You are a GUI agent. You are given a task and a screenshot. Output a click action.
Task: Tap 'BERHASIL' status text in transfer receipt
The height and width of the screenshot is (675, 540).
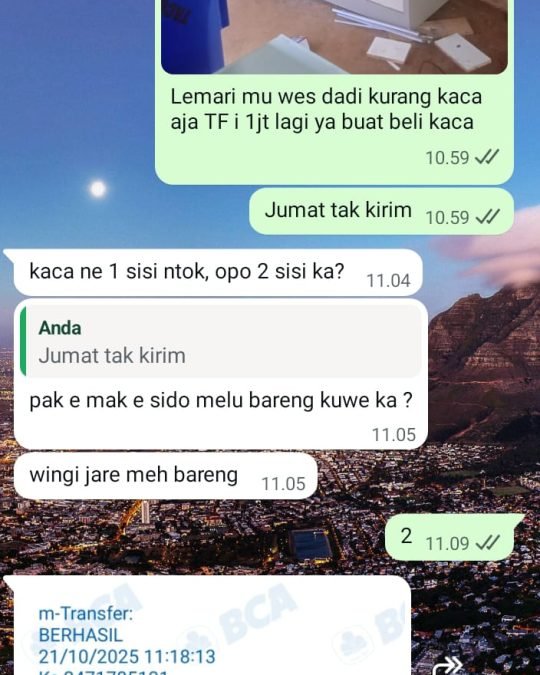pyautogui.click(x=81, y=635)
